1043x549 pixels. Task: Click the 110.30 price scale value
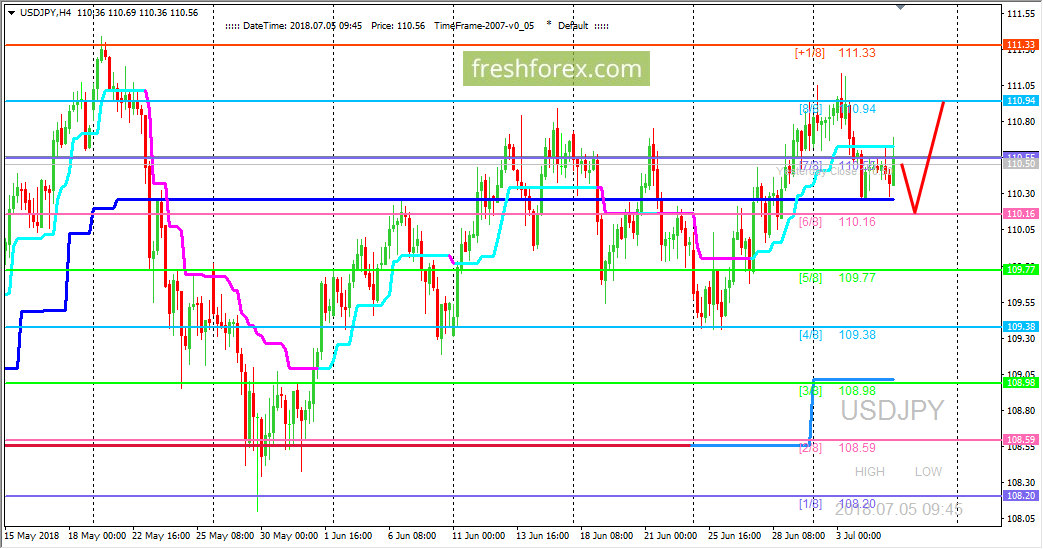click(1021, 194)
